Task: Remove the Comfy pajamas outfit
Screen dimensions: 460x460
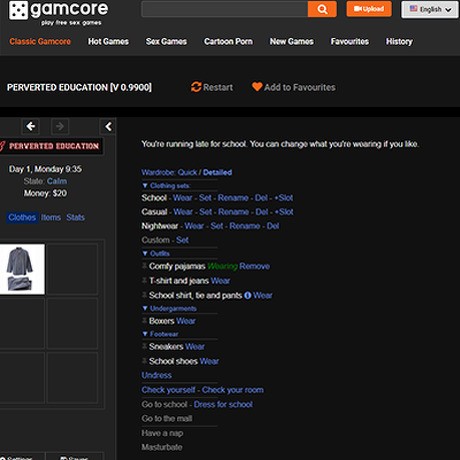Action: (254, 266)
